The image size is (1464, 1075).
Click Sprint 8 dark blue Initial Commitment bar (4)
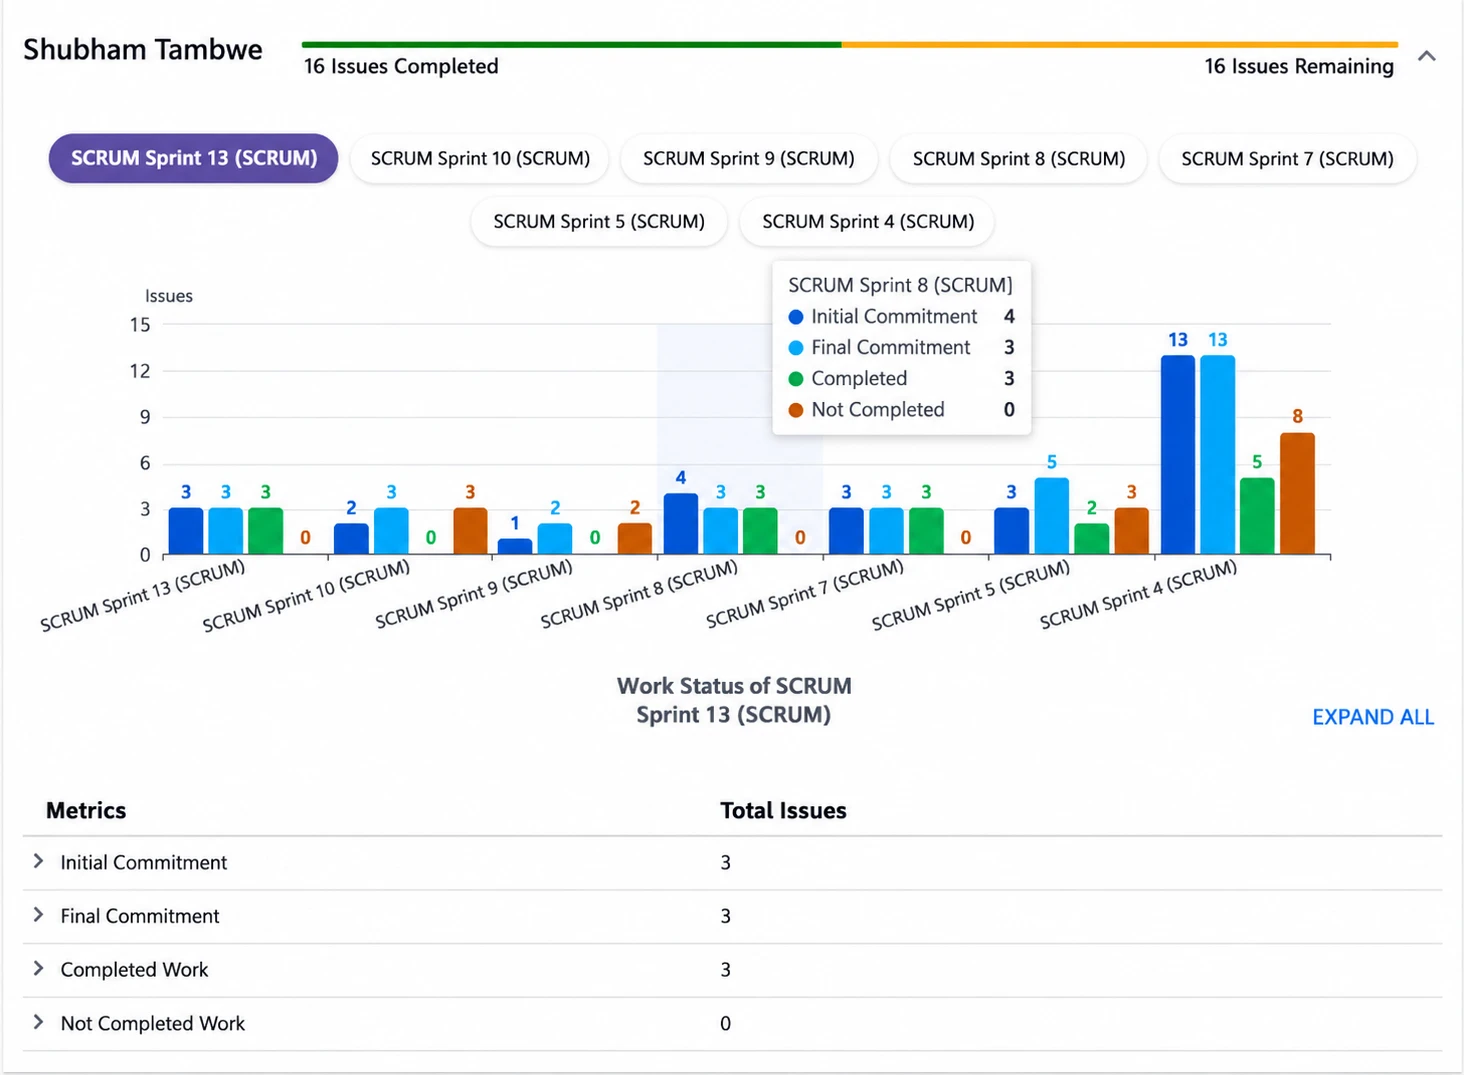(681, 524)
